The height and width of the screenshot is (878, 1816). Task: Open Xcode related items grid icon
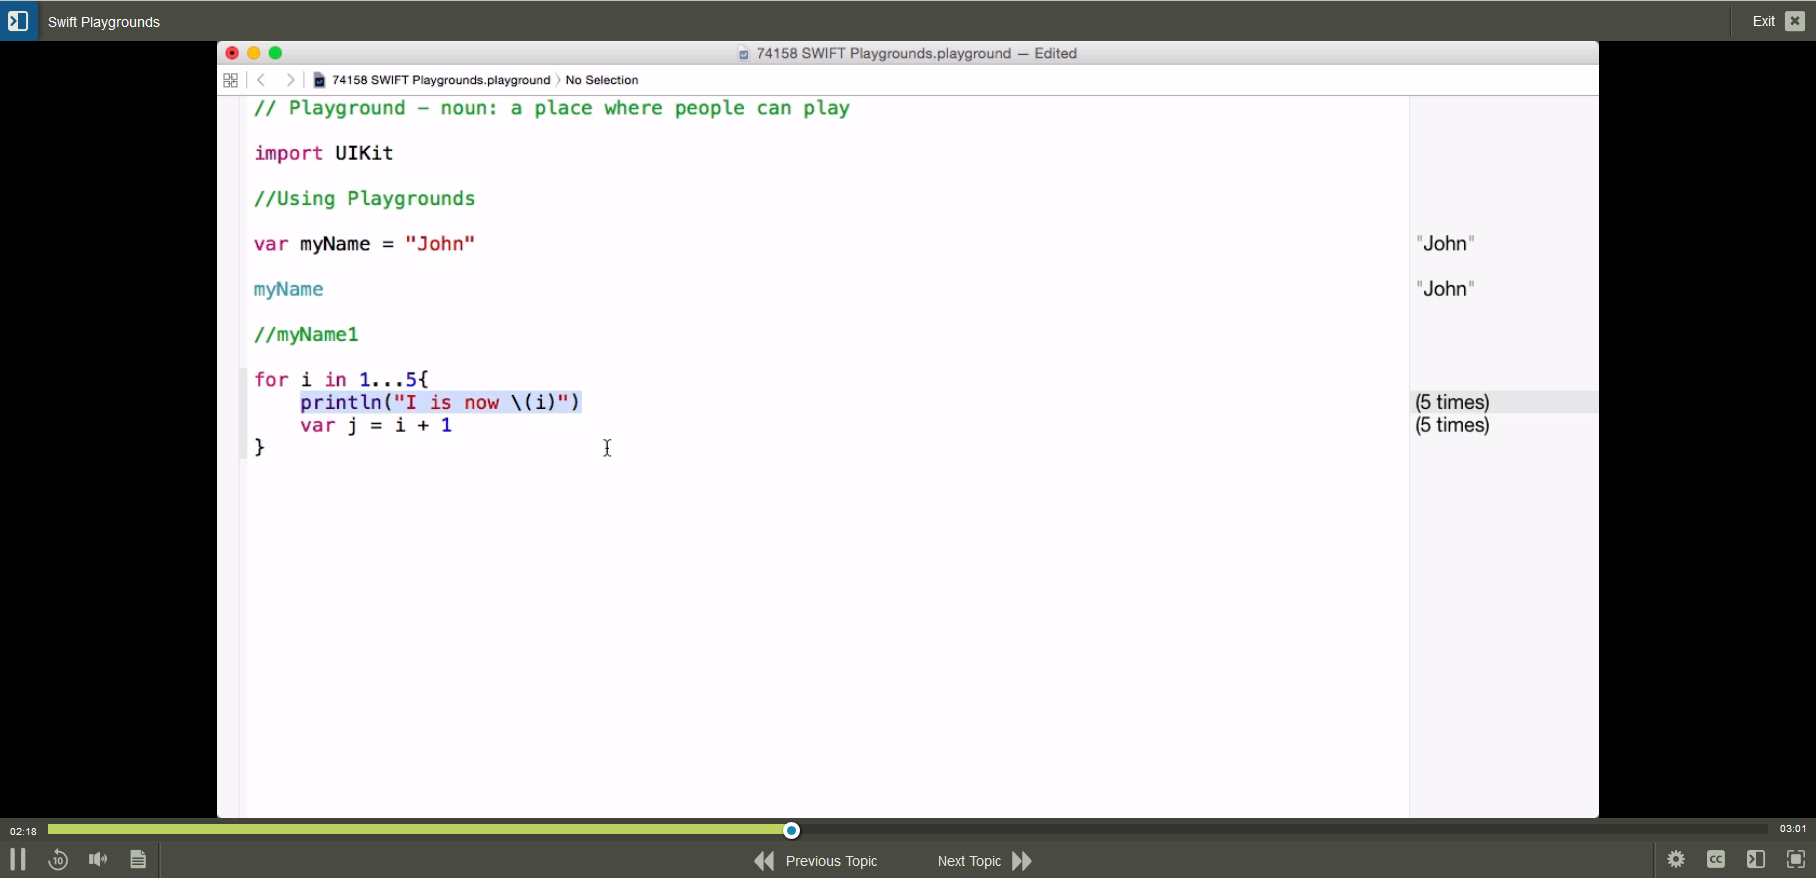pos(231,80)
